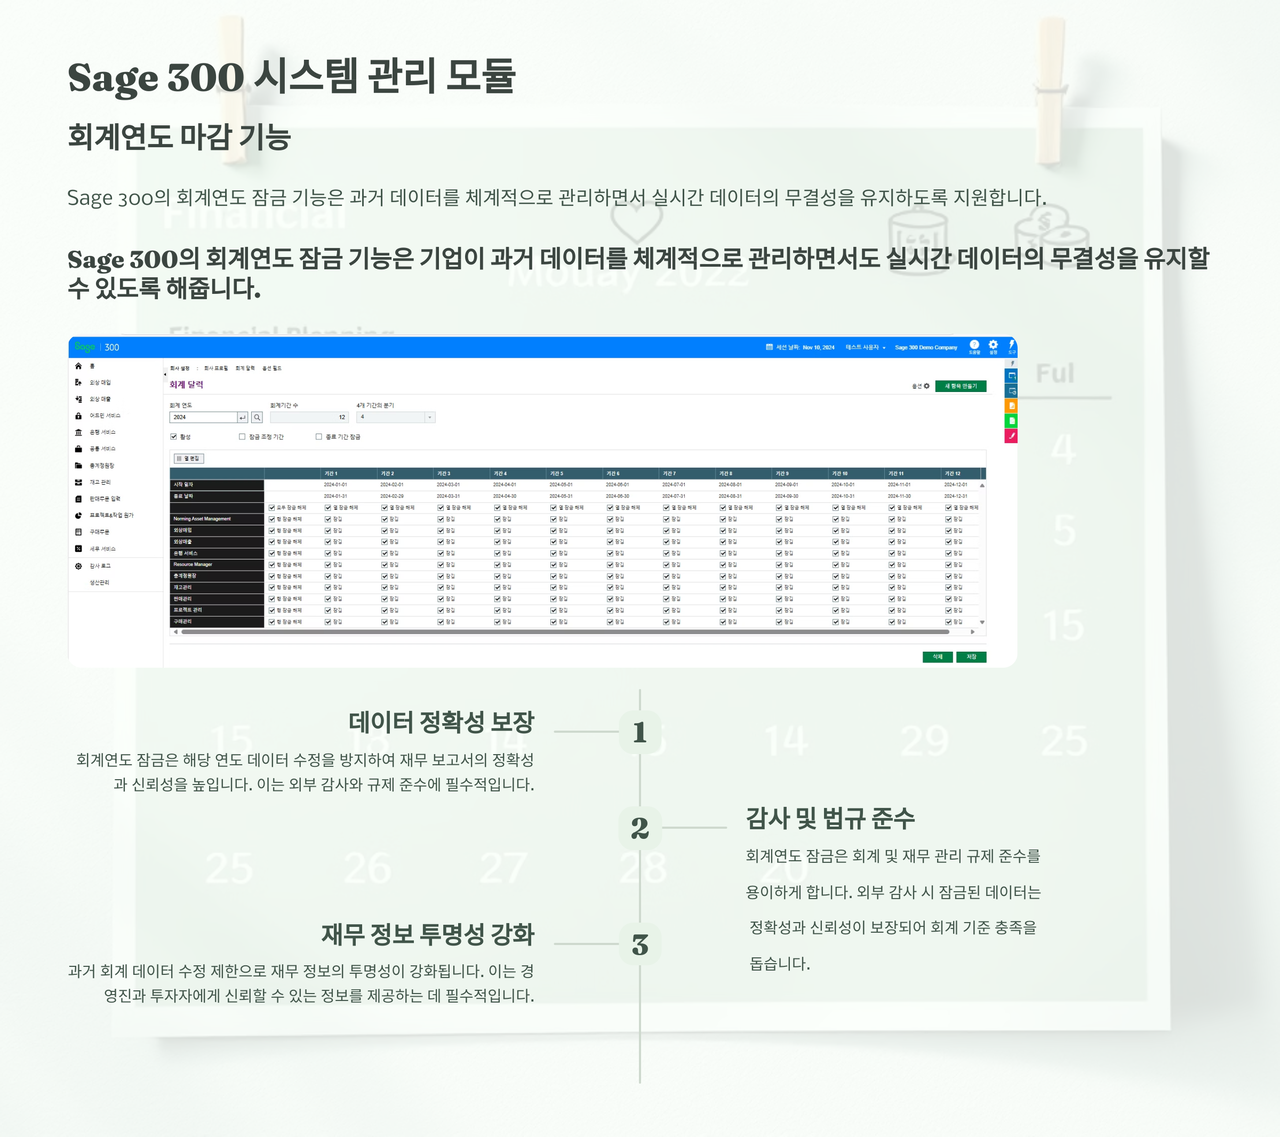Toggle 열 잠금 해제 checkbox under 기간 6
This screenshot has height=1137, width=1280.
(610, 508)
